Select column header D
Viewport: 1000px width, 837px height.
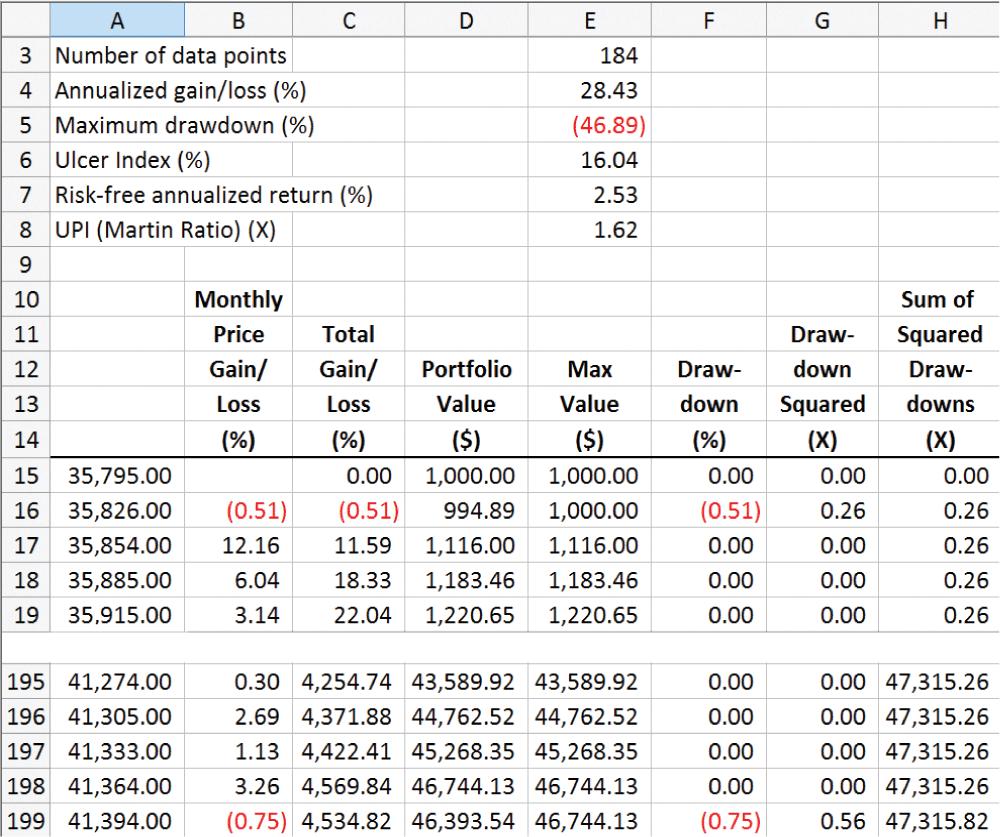464,19
